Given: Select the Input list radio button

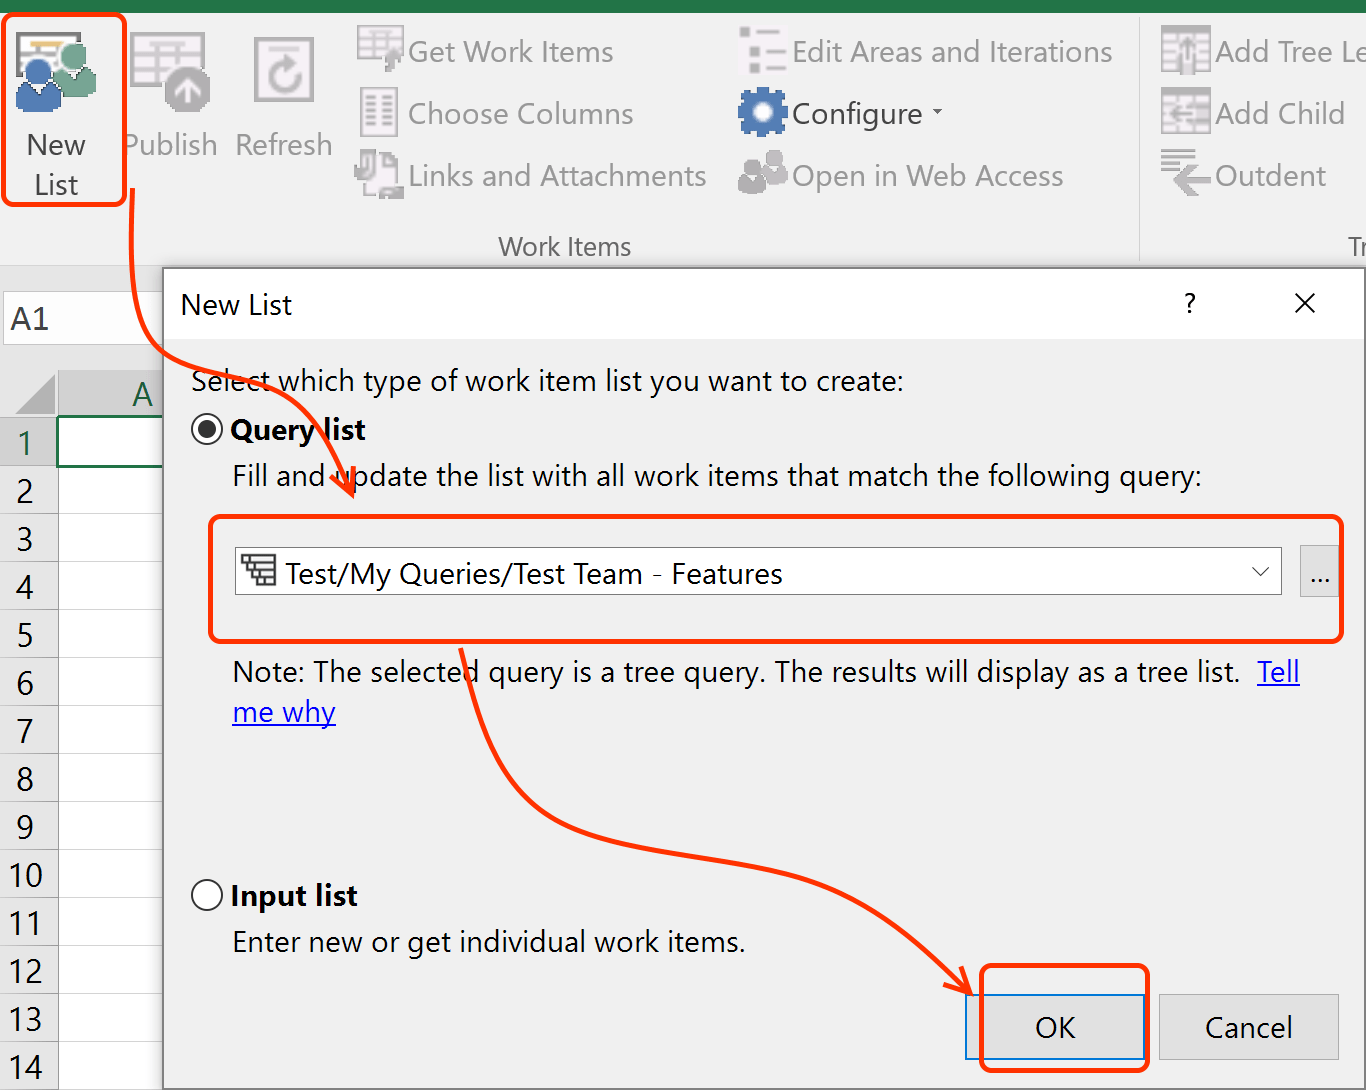Looking at the screenshot, I should [x=207, y=895].
